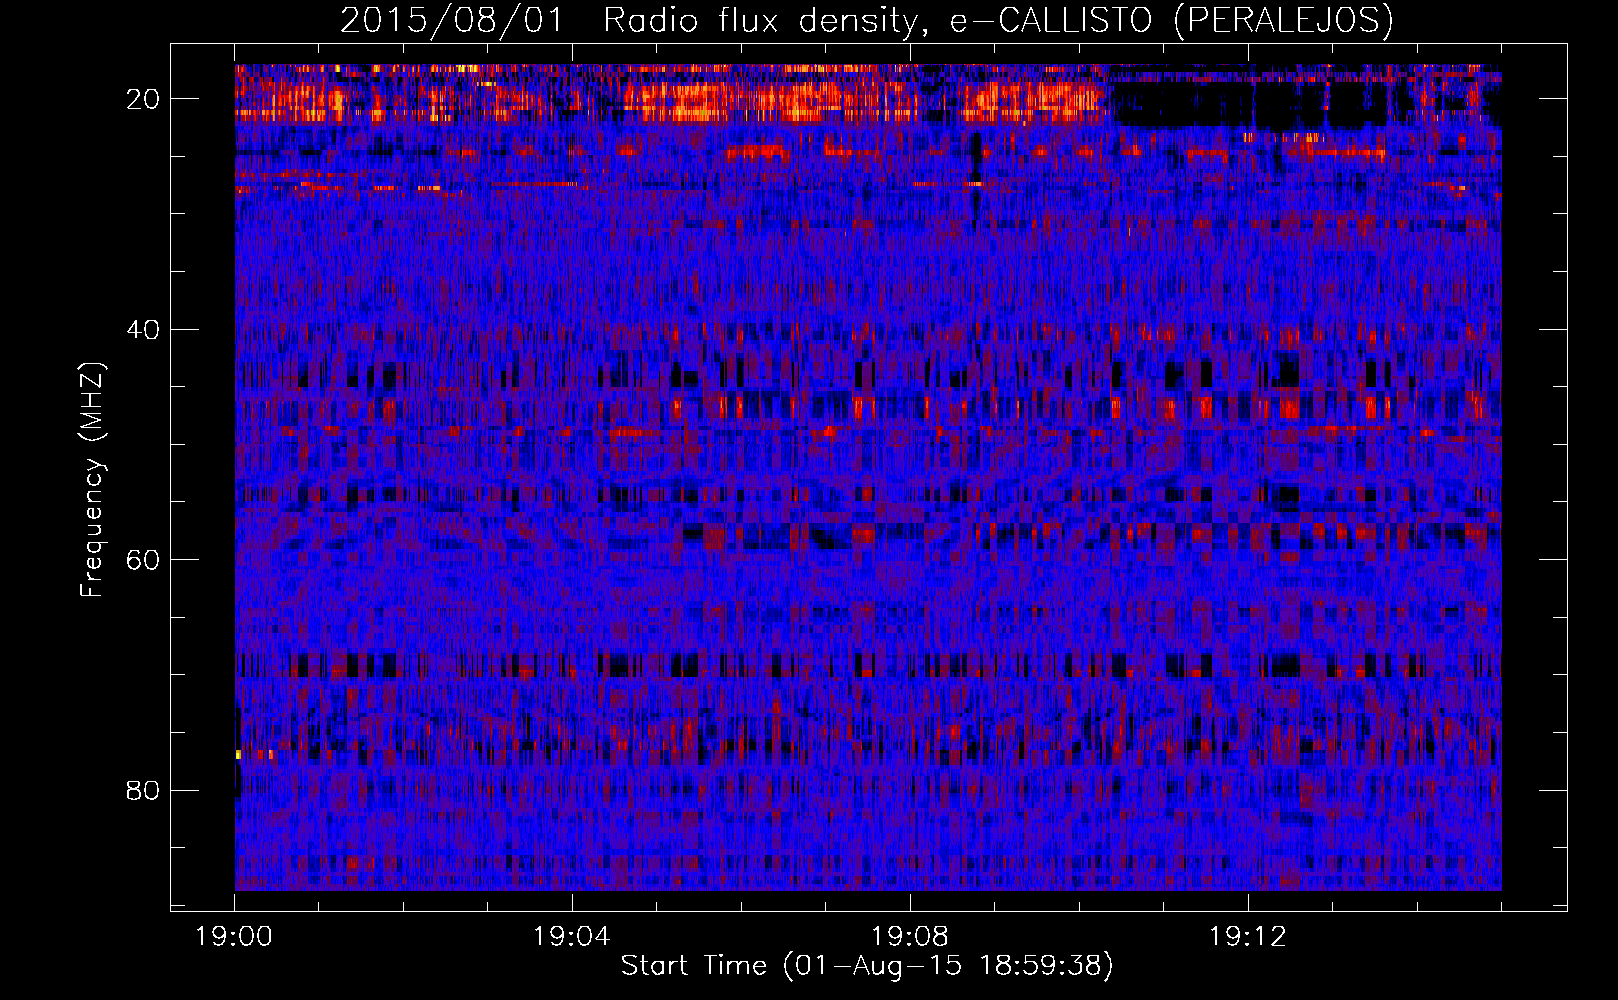1618x1000 pixels.
Task: Click the yellow spot near 77 MHz at 19:00
Action: [238, 754]
